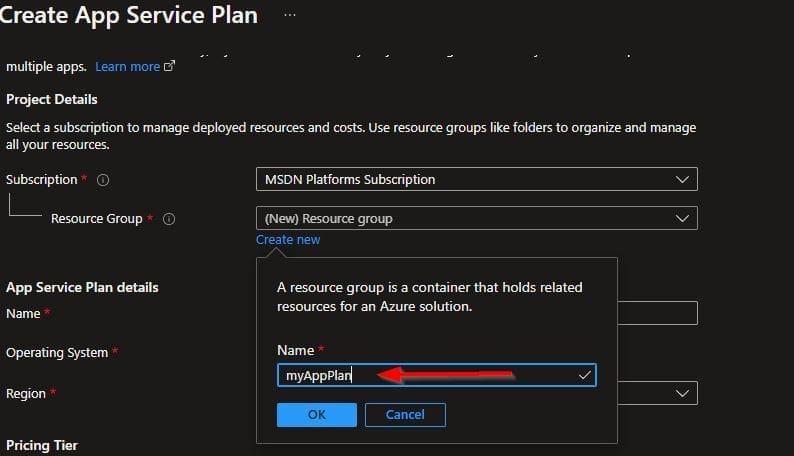The image size is (794, 456).
Task: Click the info icon next to Resource Group
Action: [x=169, y=219]
